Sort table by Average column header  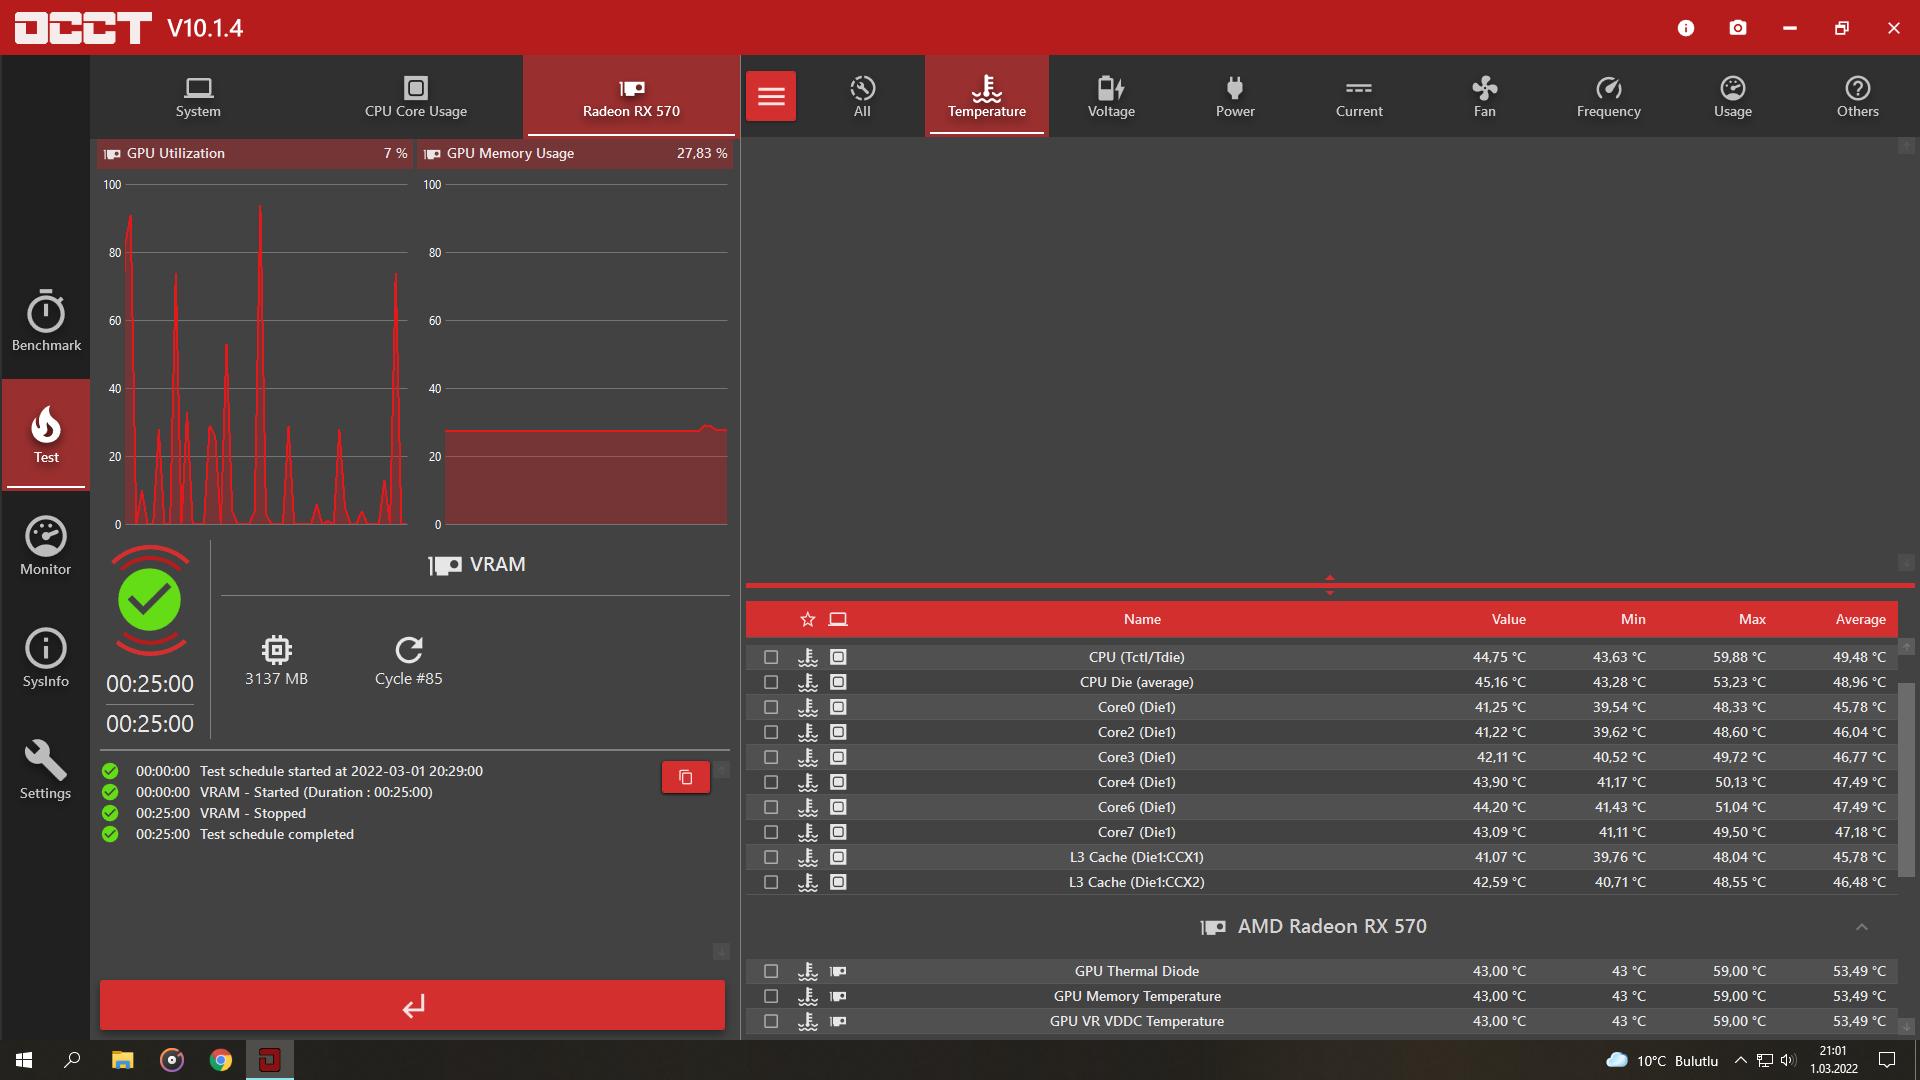pos(1860,619)
